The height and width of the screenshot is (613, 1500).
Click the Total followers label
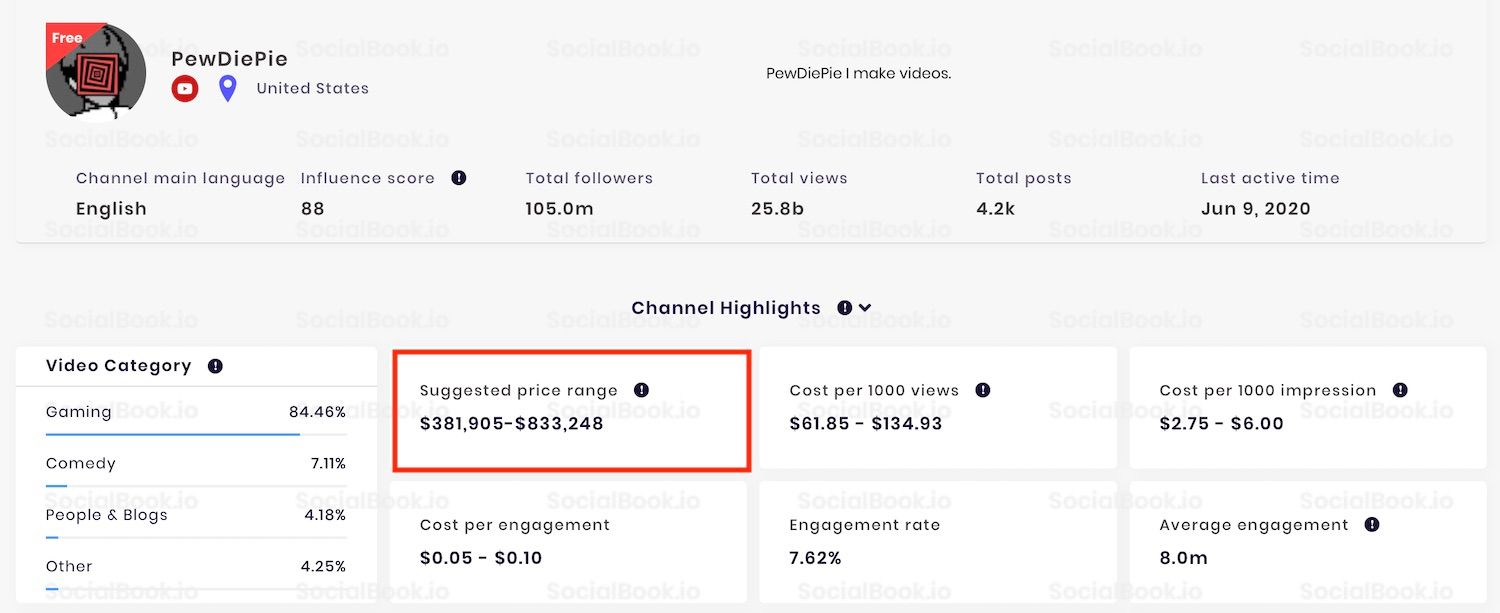589,178
